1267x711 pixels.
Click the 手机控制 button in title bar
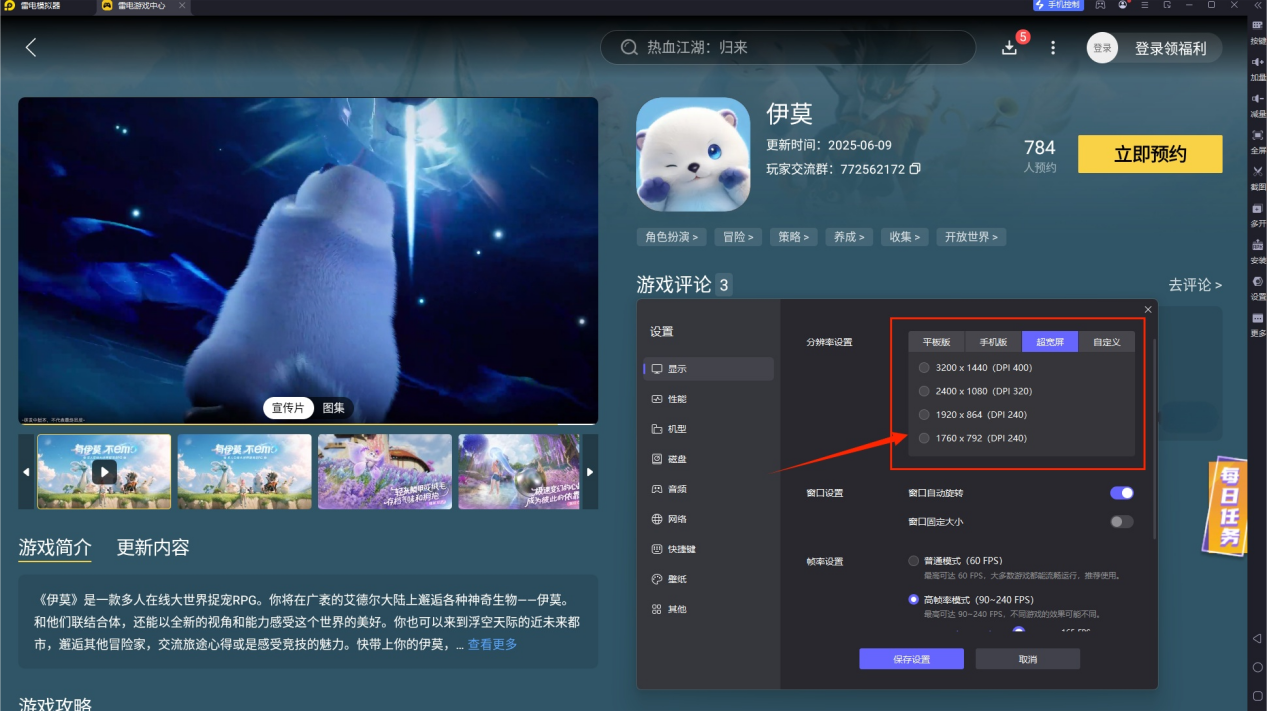pyautogui.click(x=1058, y=5)
